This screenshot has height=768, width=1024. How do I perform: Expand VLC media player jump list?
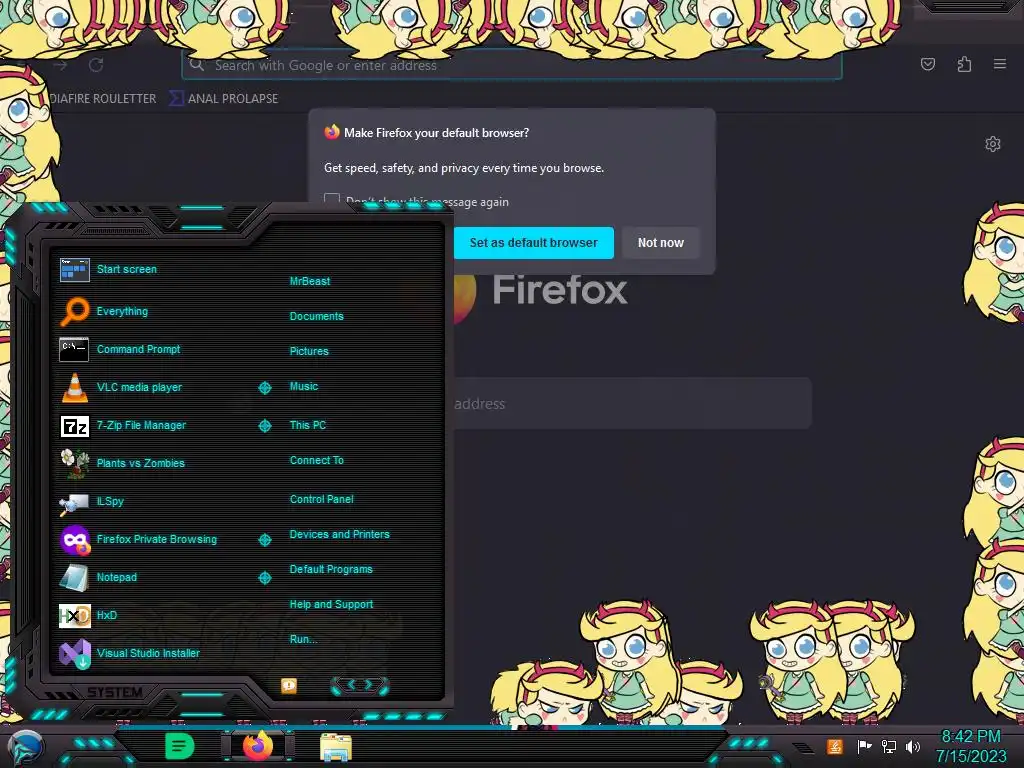coord(264,388)
